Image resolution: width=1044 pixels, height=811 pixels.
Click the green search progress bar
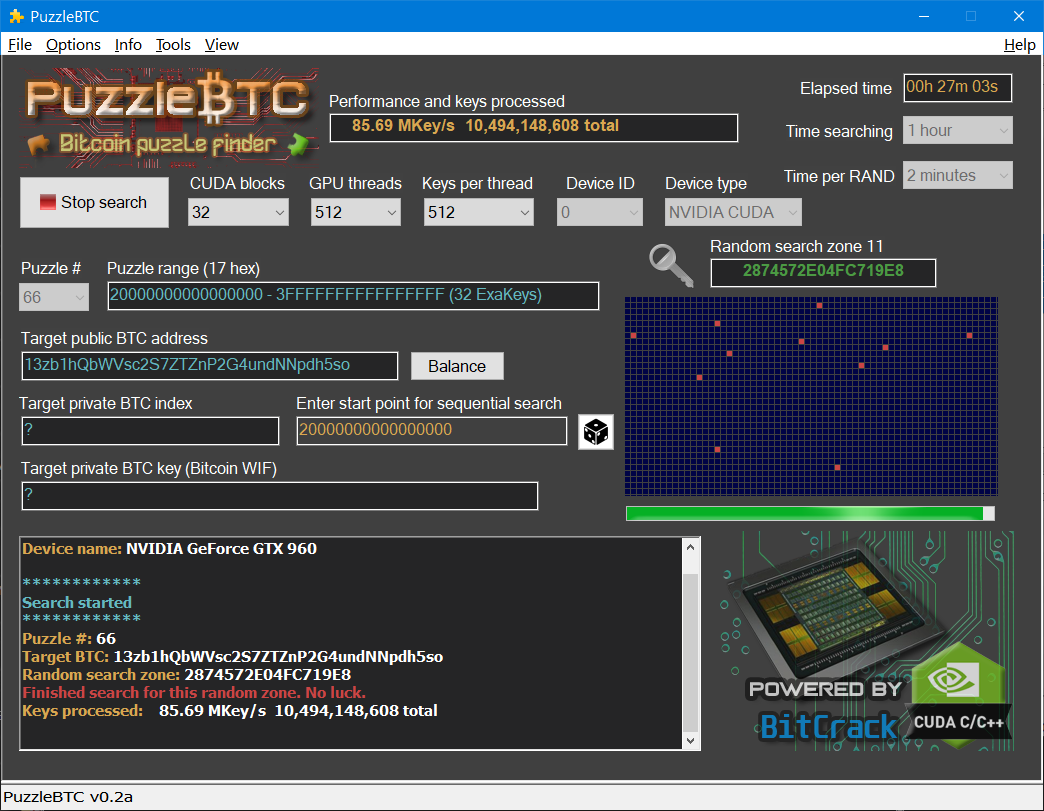[x=810, y=513]
